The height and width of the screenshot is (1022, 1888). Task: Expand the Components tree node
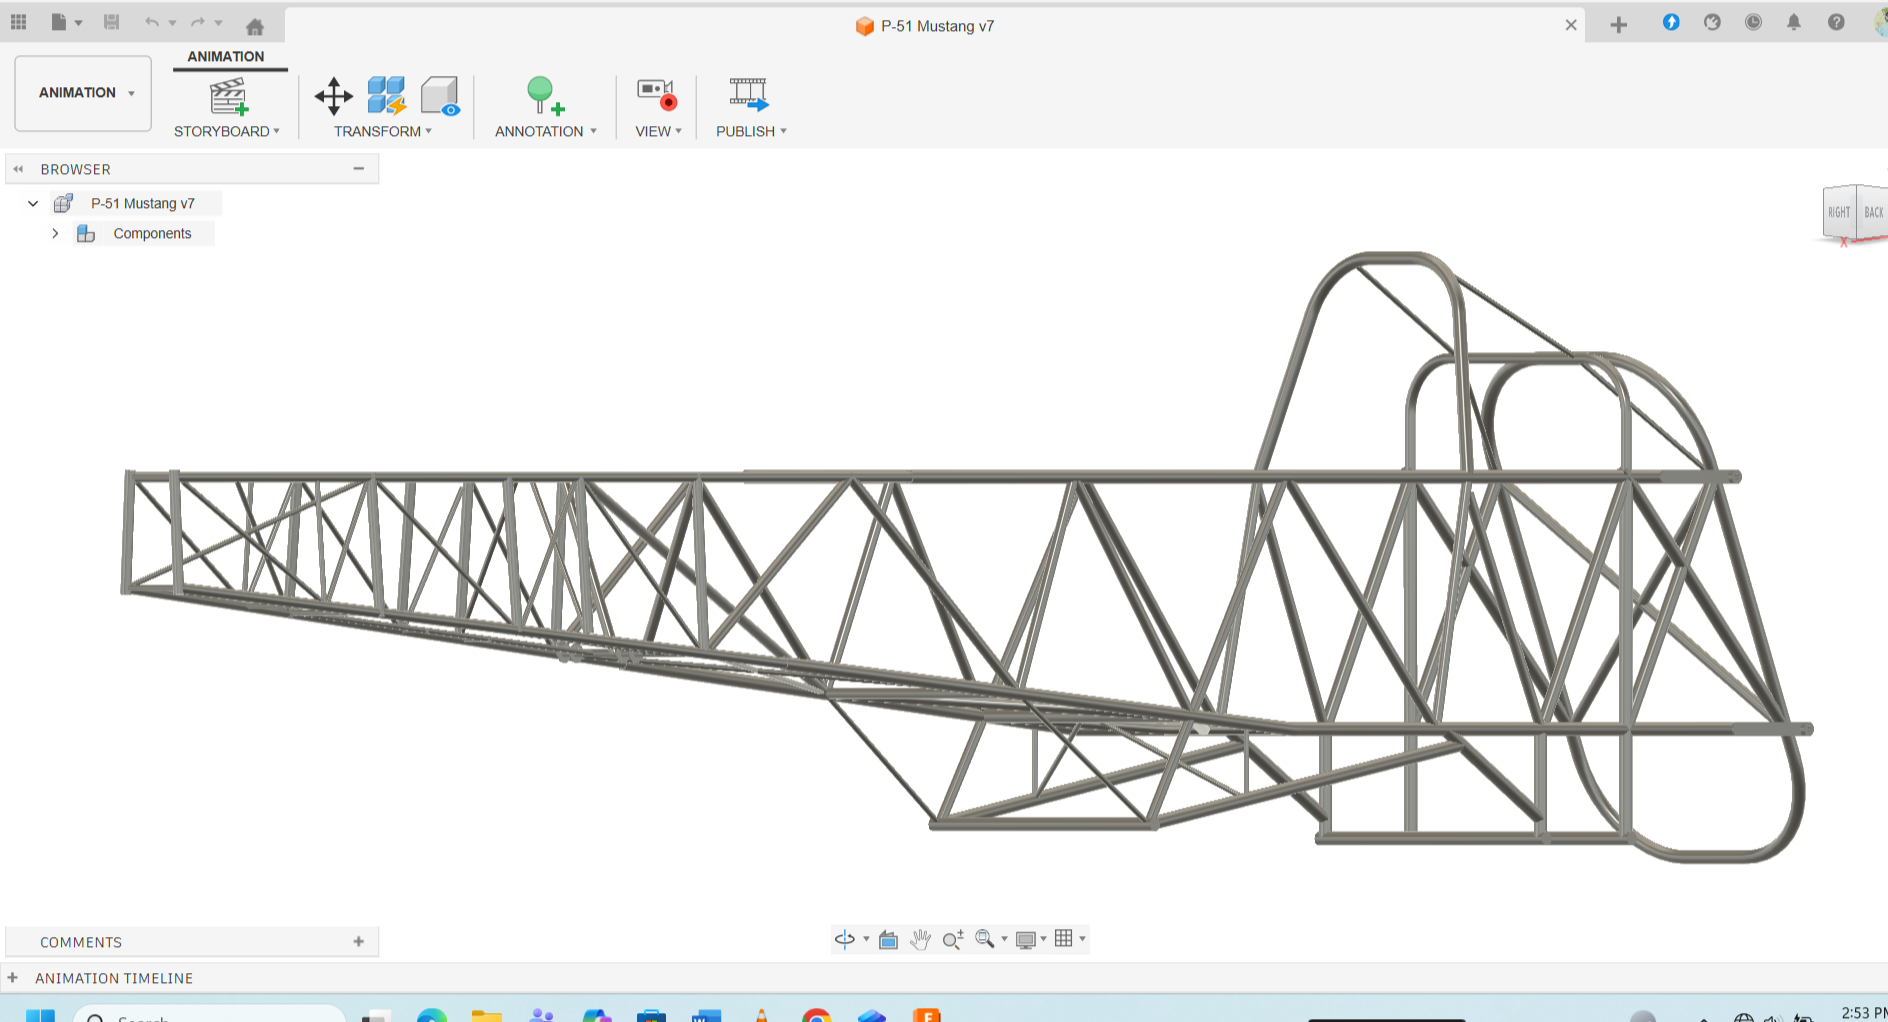[55, 233]
